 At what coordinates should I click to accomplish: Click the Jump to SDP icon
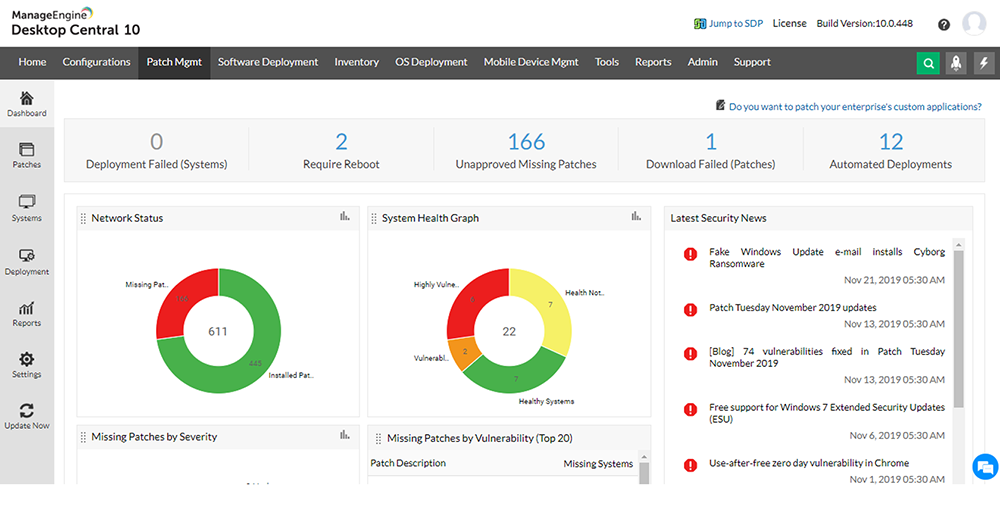(700, 24)
